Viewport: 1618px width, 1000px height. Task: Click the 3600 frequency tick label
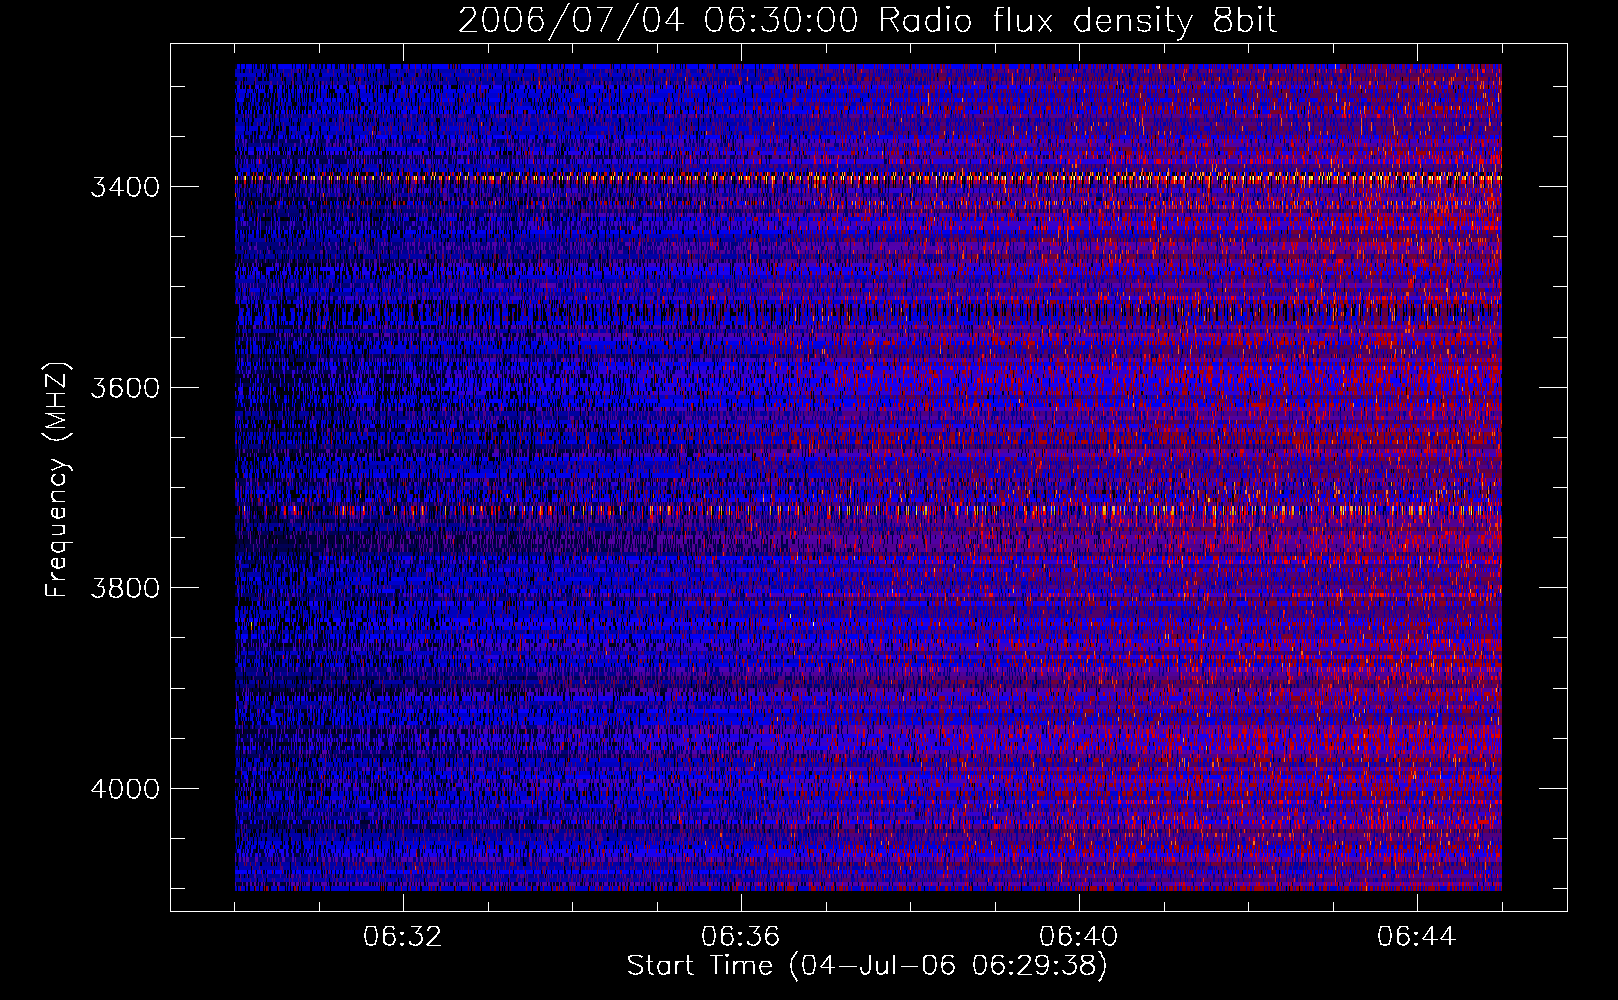(125, 388)
